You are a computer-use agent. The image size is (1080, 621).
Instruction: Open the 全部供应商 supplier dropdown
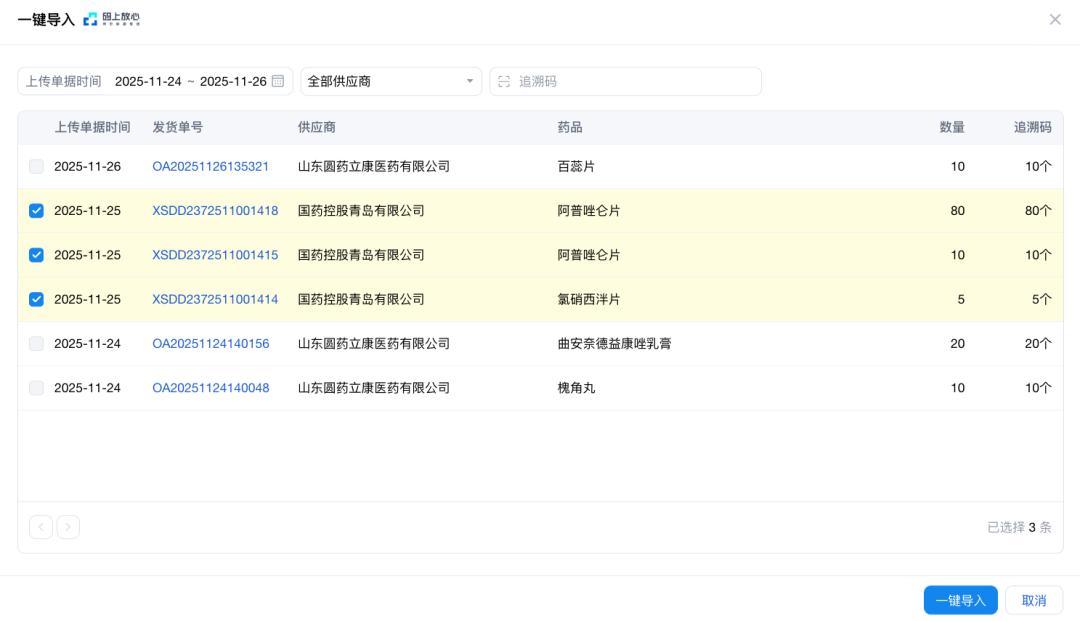pos(390,82)
